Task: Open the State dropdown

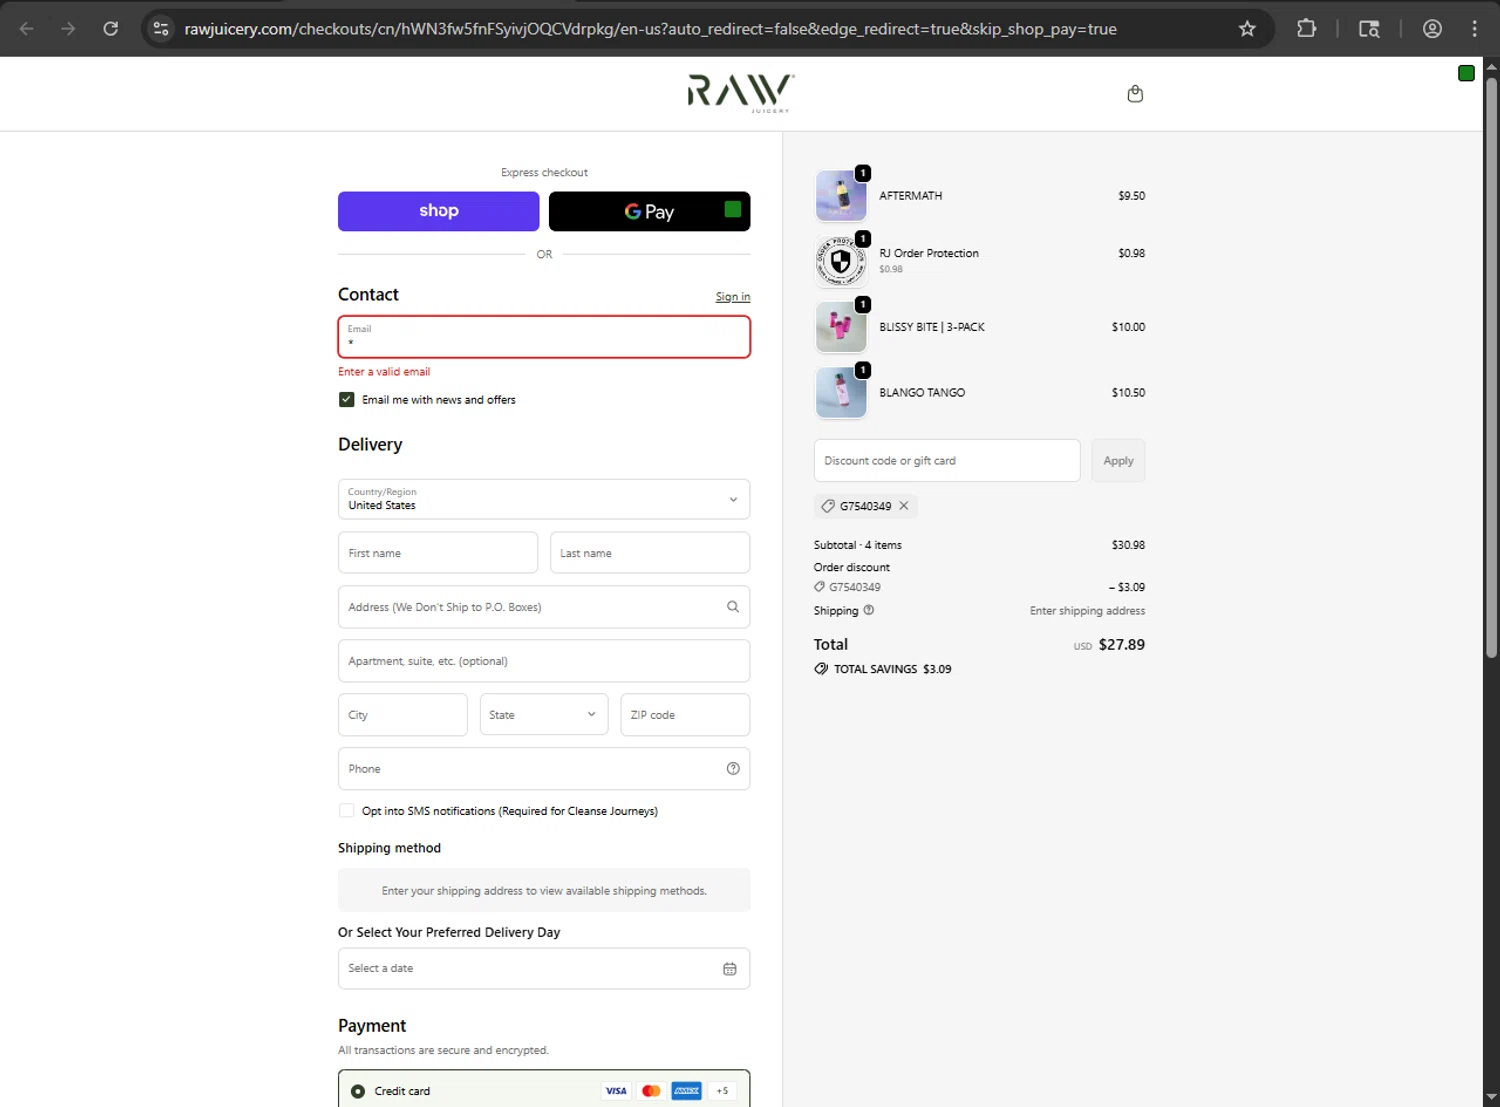Action: coord(544,715)
